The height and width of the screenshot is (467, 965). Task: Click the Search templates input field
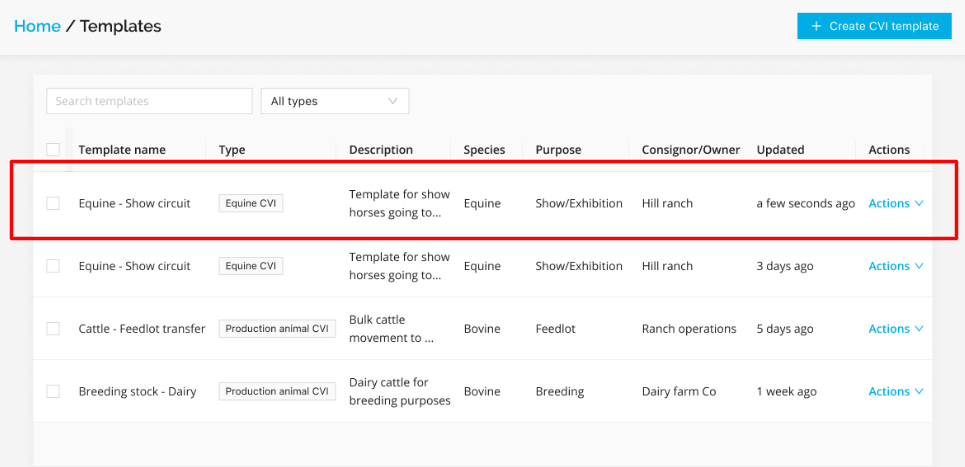point(149,101)
